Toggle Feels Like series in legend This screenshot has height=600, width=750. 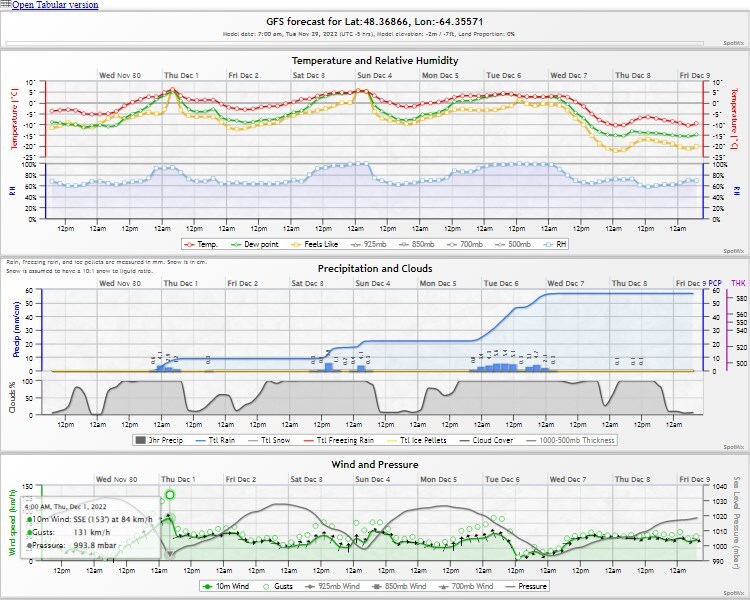[x=314, y=244]
